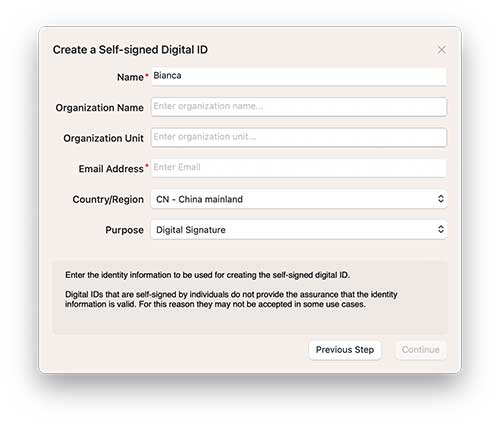
Task: Open the CN - China mainland dropdown
Action: [299, 199]
